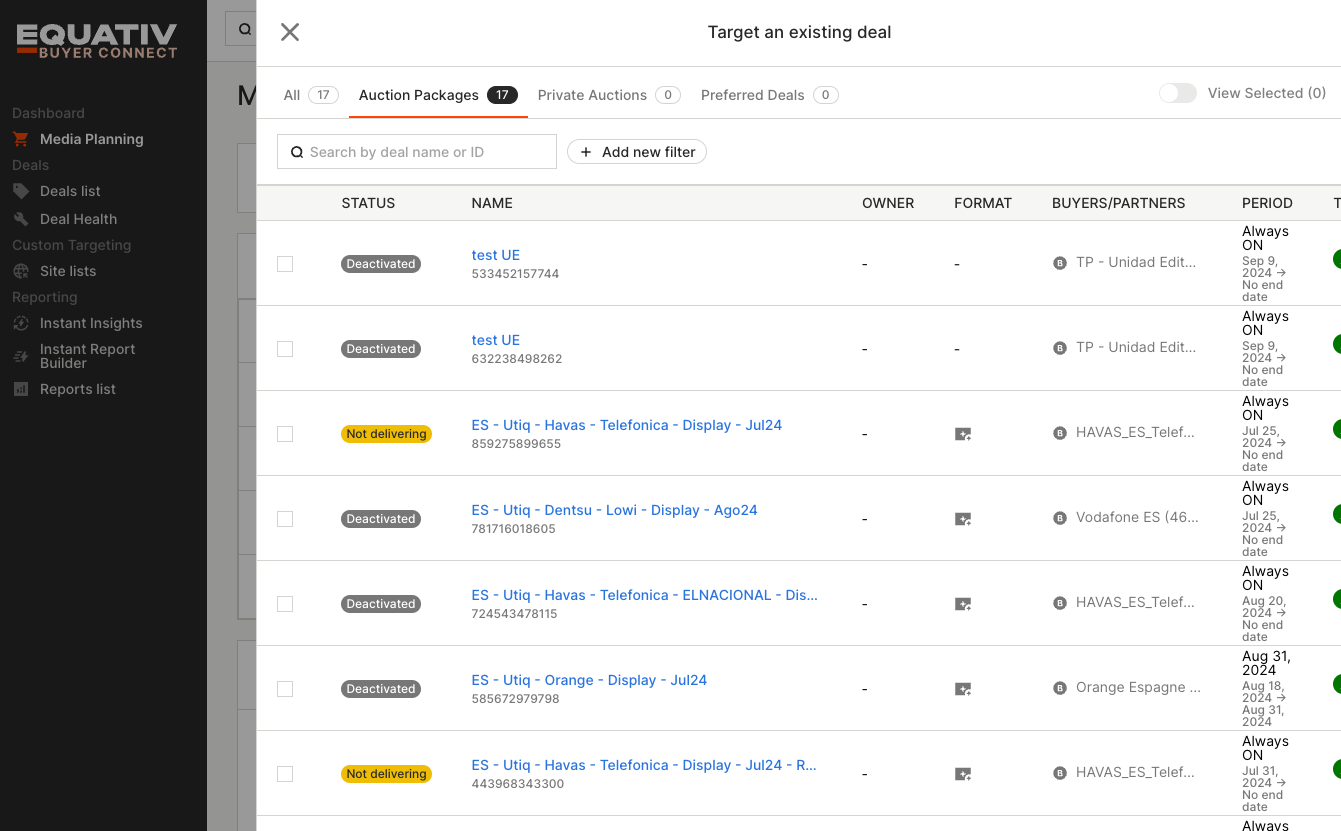Click the Instant Report Builder icon
Screen dimensions: 1341x831
[20, 356]
